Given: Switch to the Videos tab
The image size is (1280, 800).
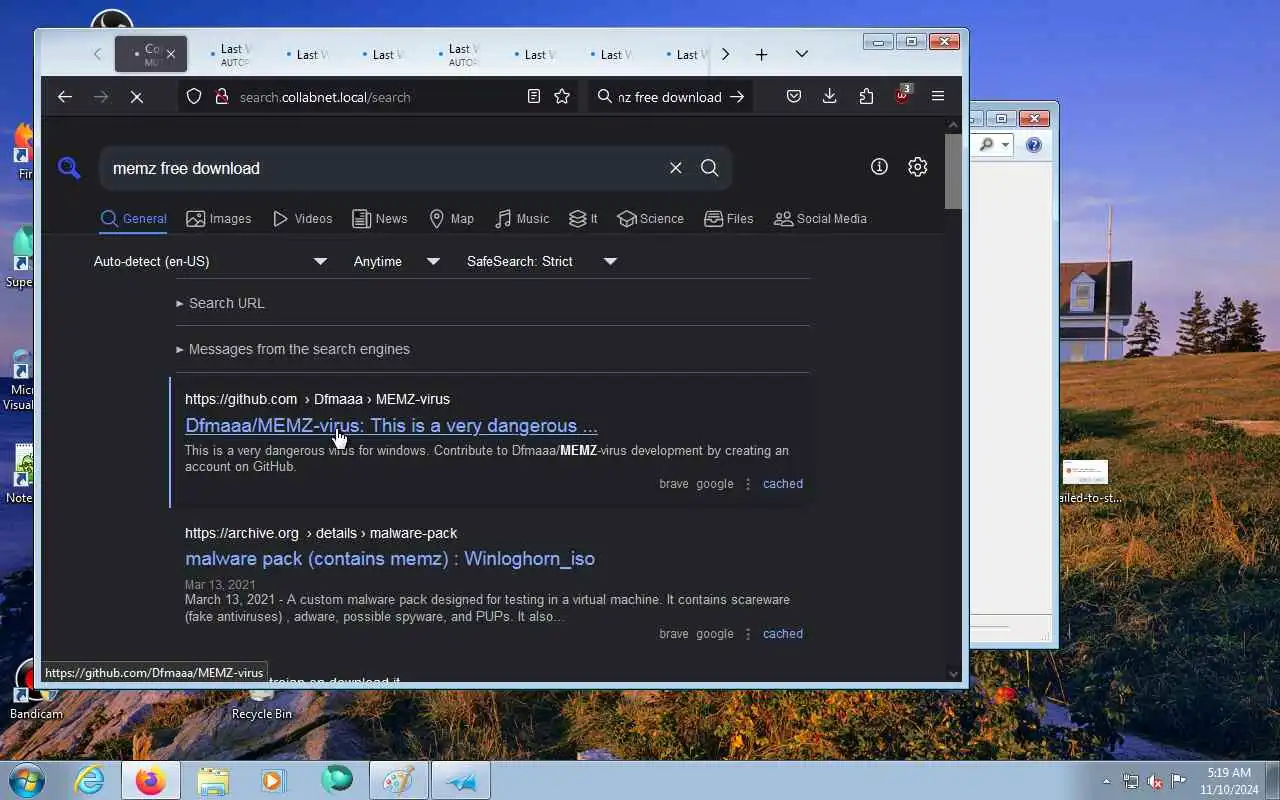Looking at the screenshot, I should tap(302, 219).
